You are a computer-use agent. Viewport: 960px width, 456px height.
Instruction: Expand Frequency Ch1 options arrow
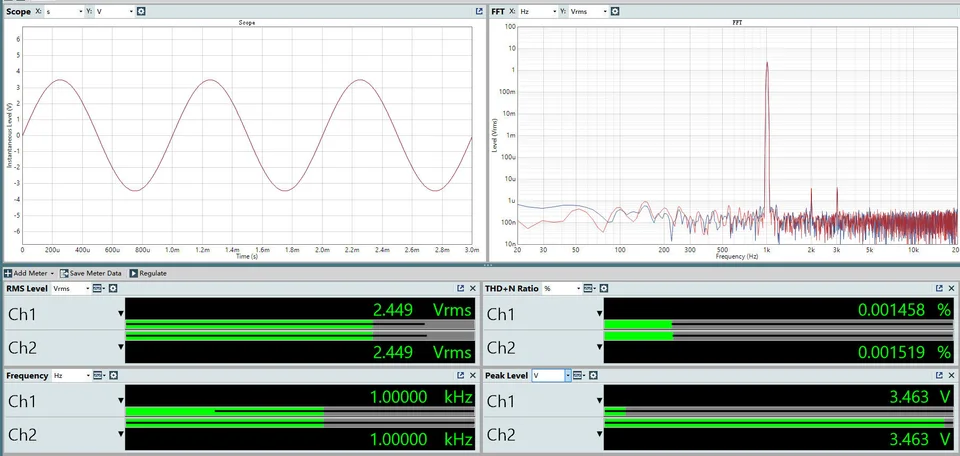[121, 401]
